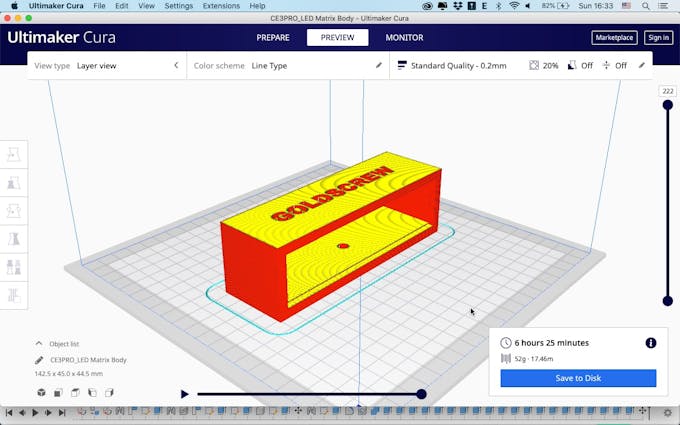Open the Marketplace
Screen dimensions: 680x425
coord(614,38)
